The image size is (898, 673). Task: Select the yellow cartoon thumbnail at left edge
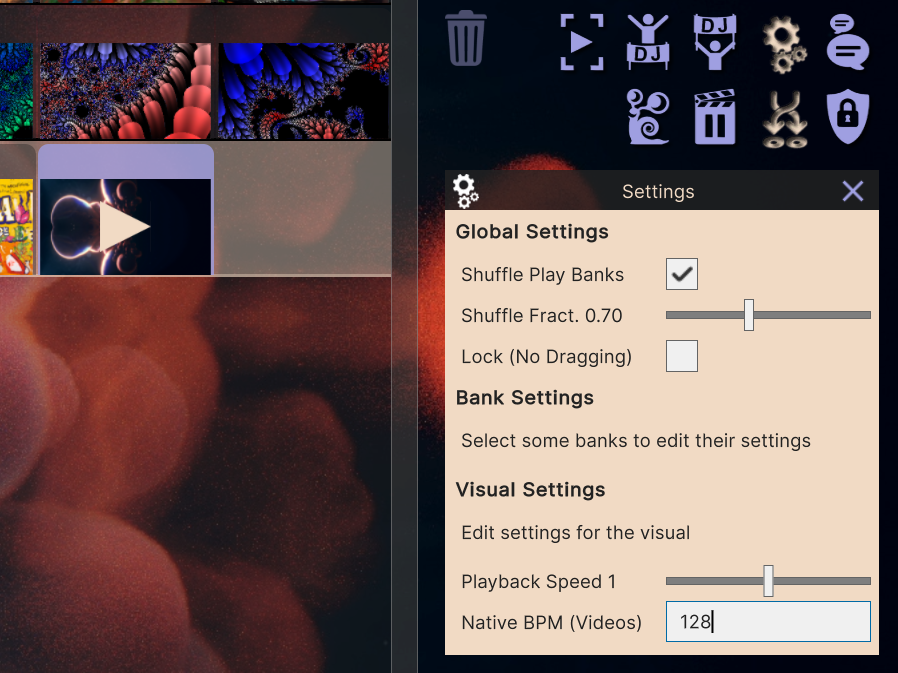[x=16, y=227]
